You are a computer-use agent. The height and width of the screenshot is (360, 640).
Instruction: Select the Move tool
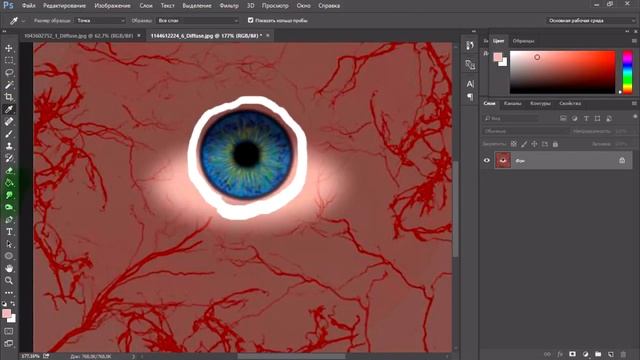tap(9, 48)
